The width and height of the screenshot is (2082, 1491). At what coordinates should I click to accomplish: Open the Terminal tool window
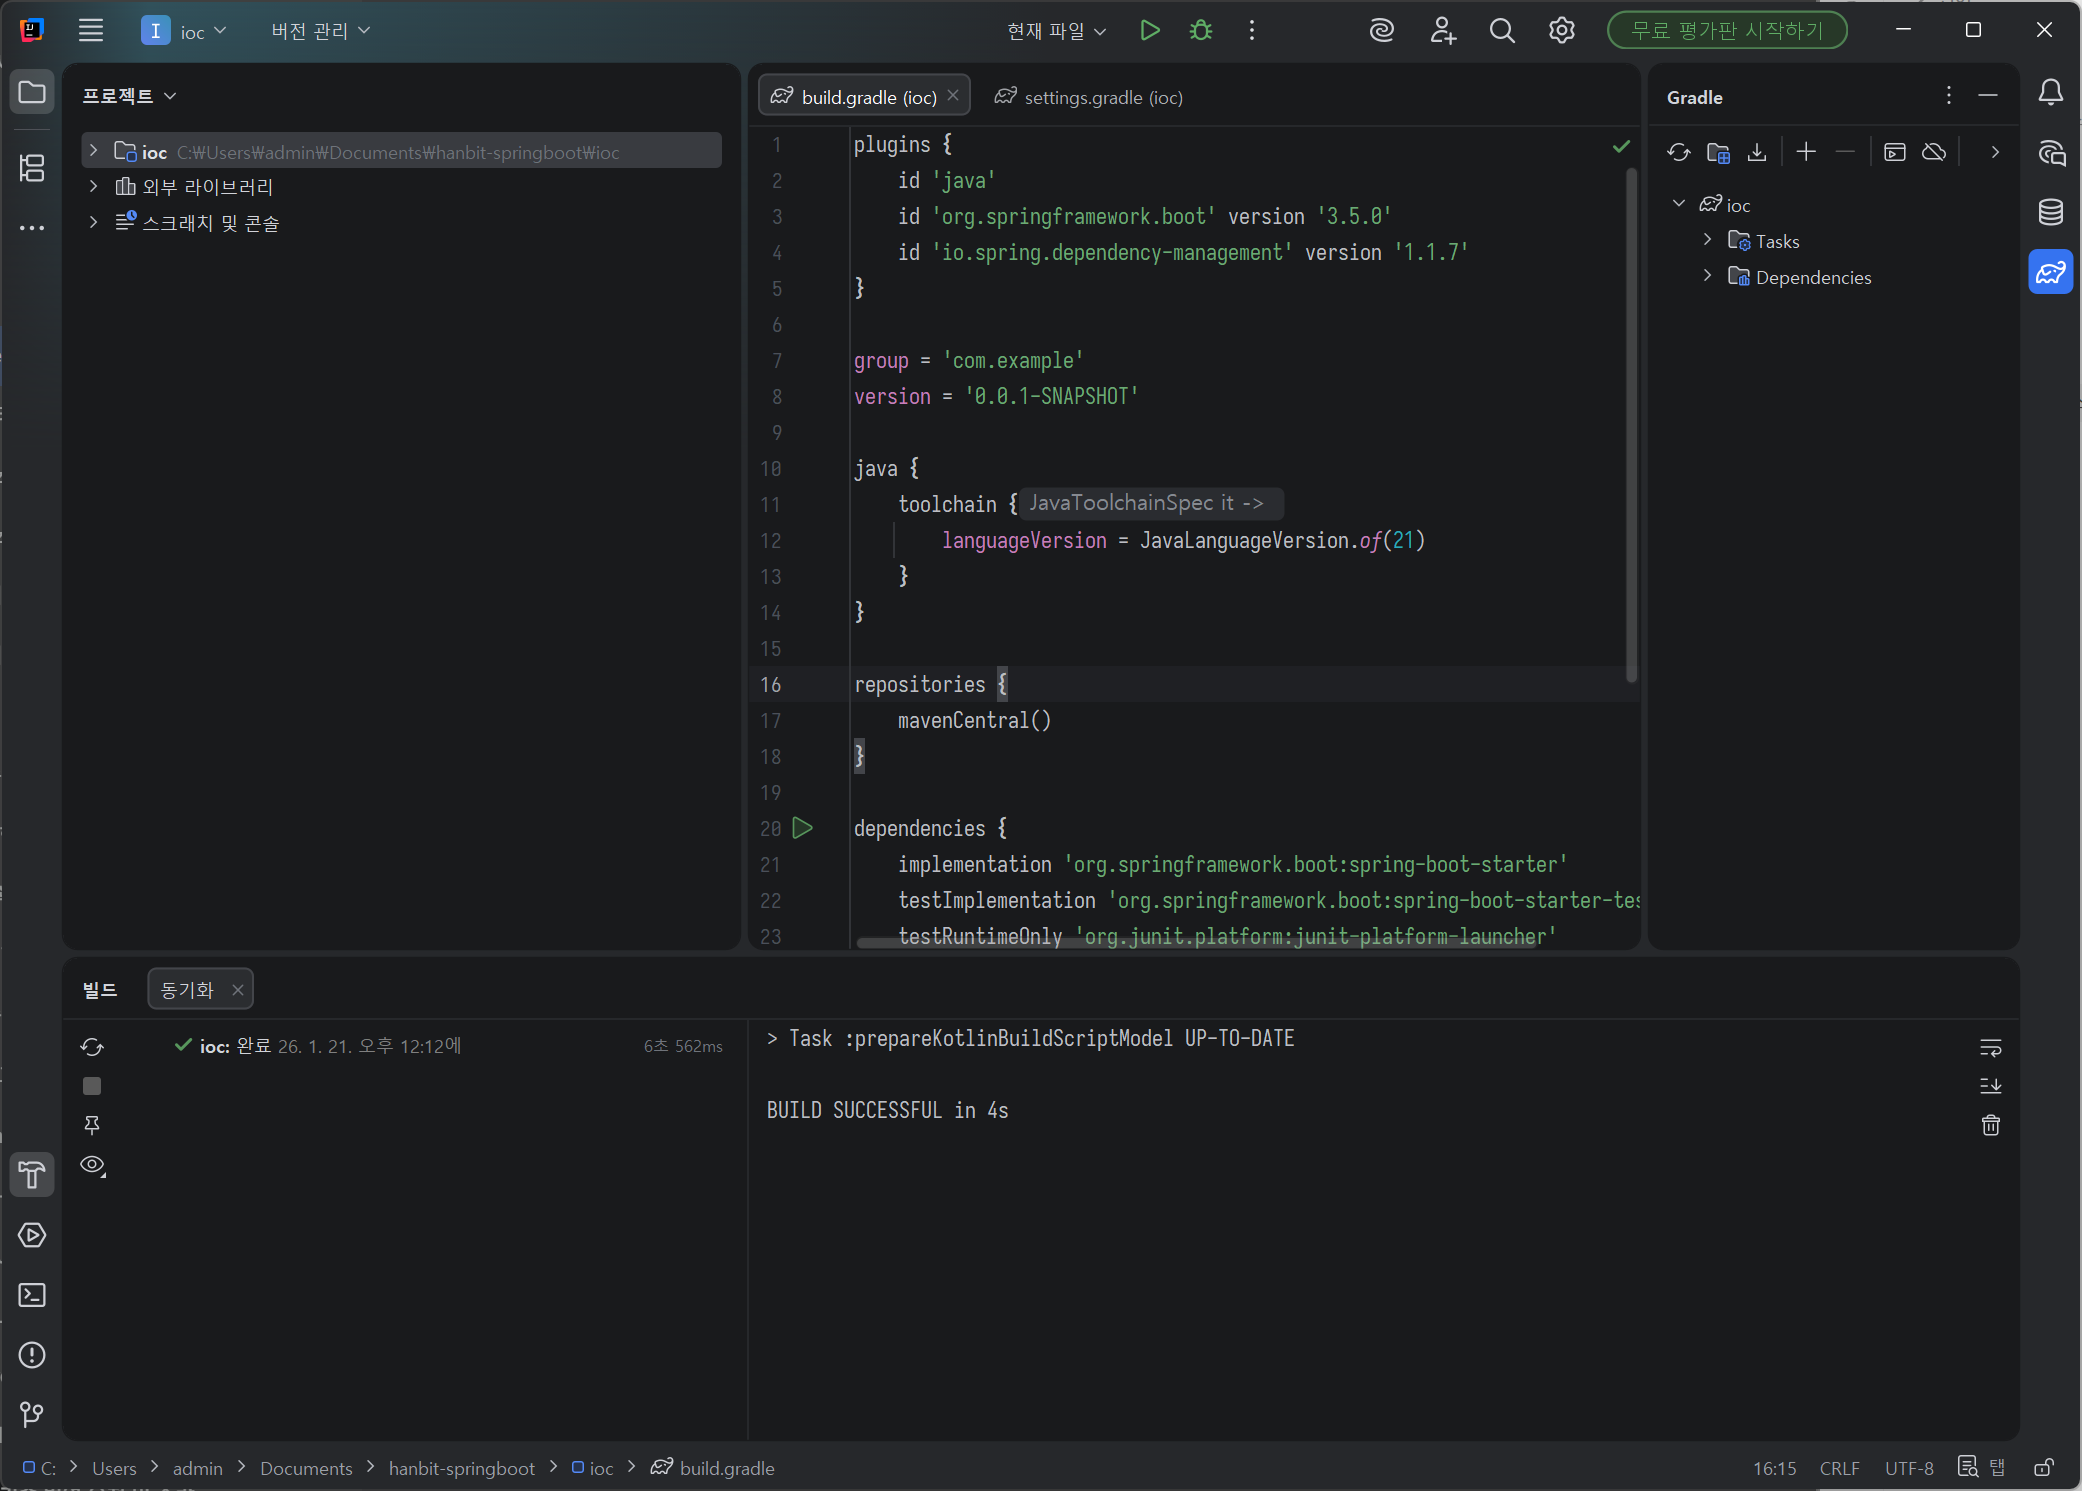pyautogui.click(x=32, y=1295)
